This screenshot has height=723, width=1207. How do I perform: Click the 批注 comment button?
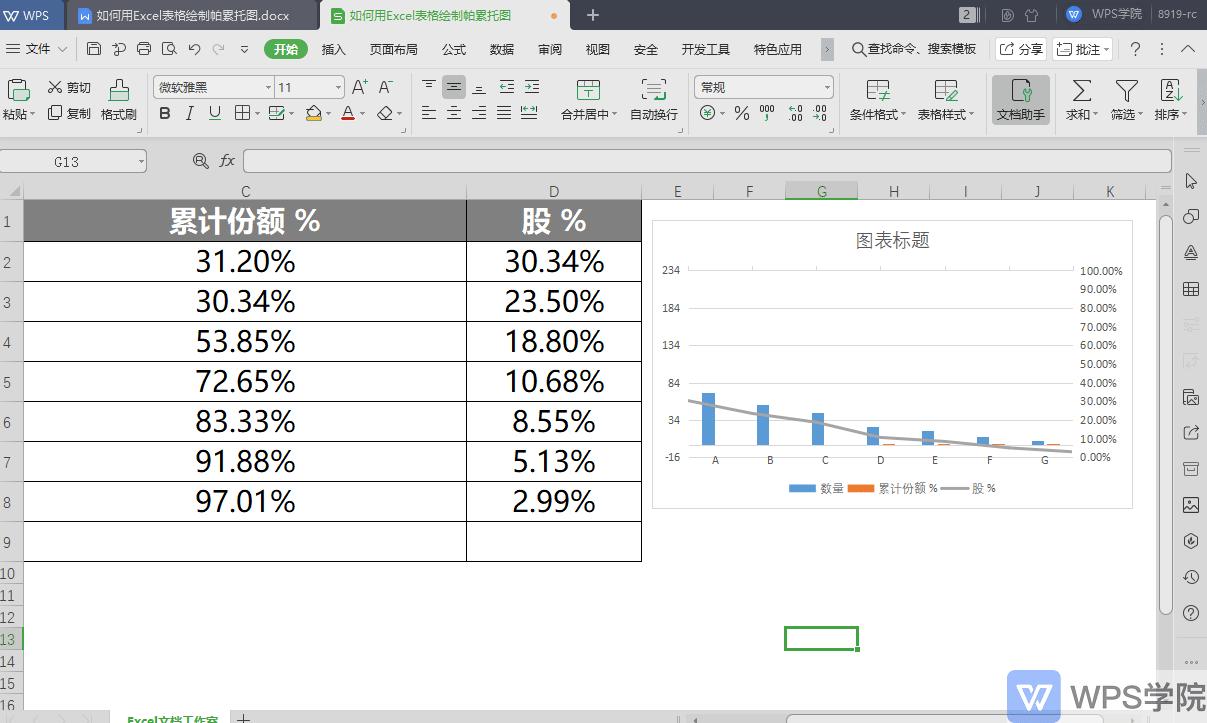coord(1082,48)
